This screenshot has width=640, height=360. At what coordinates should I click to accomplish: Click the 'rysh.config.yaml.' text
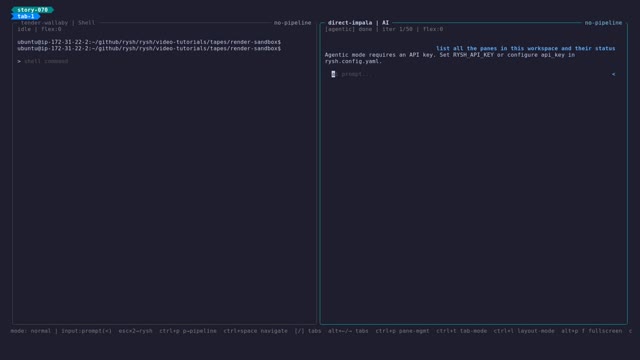tap(353, 61)
